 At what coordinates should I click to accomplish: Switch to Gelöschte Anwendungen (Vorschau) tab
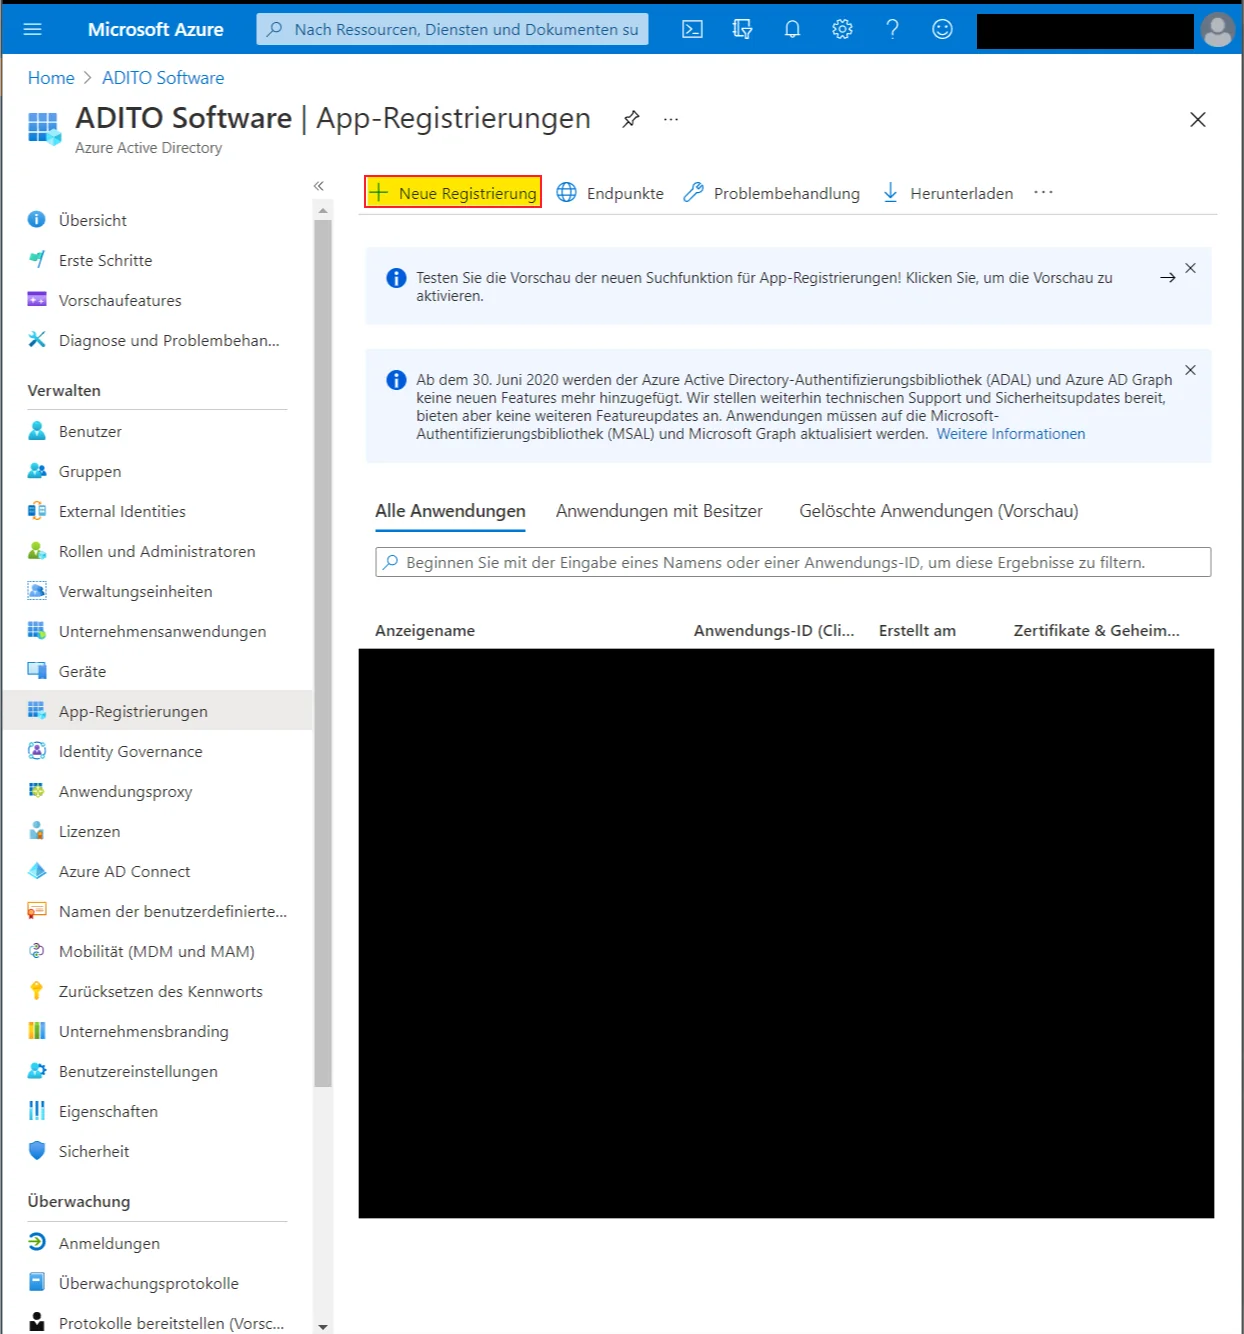(938, 511)
